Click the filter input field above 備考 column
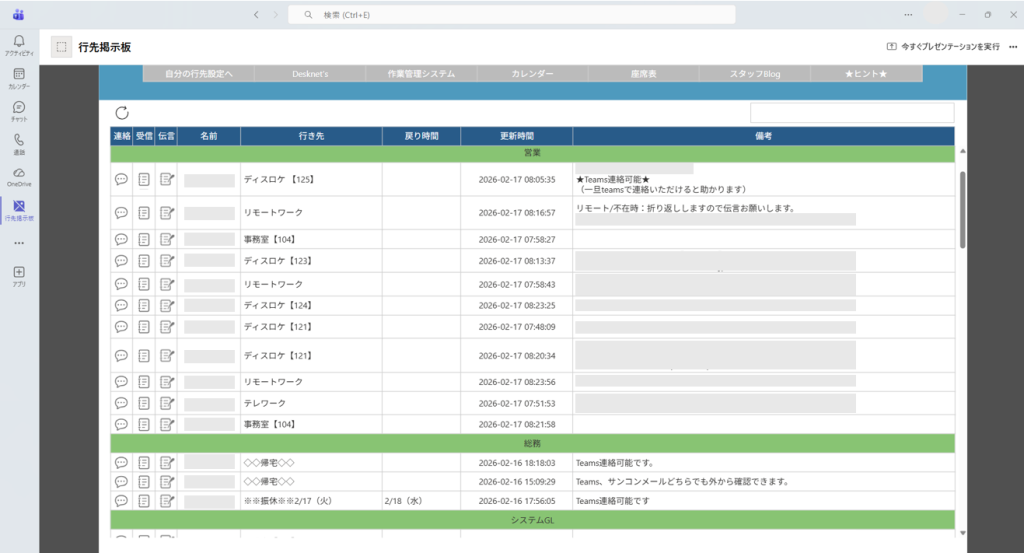Viewport: 1024px width, 553px height. coord(852,113)
